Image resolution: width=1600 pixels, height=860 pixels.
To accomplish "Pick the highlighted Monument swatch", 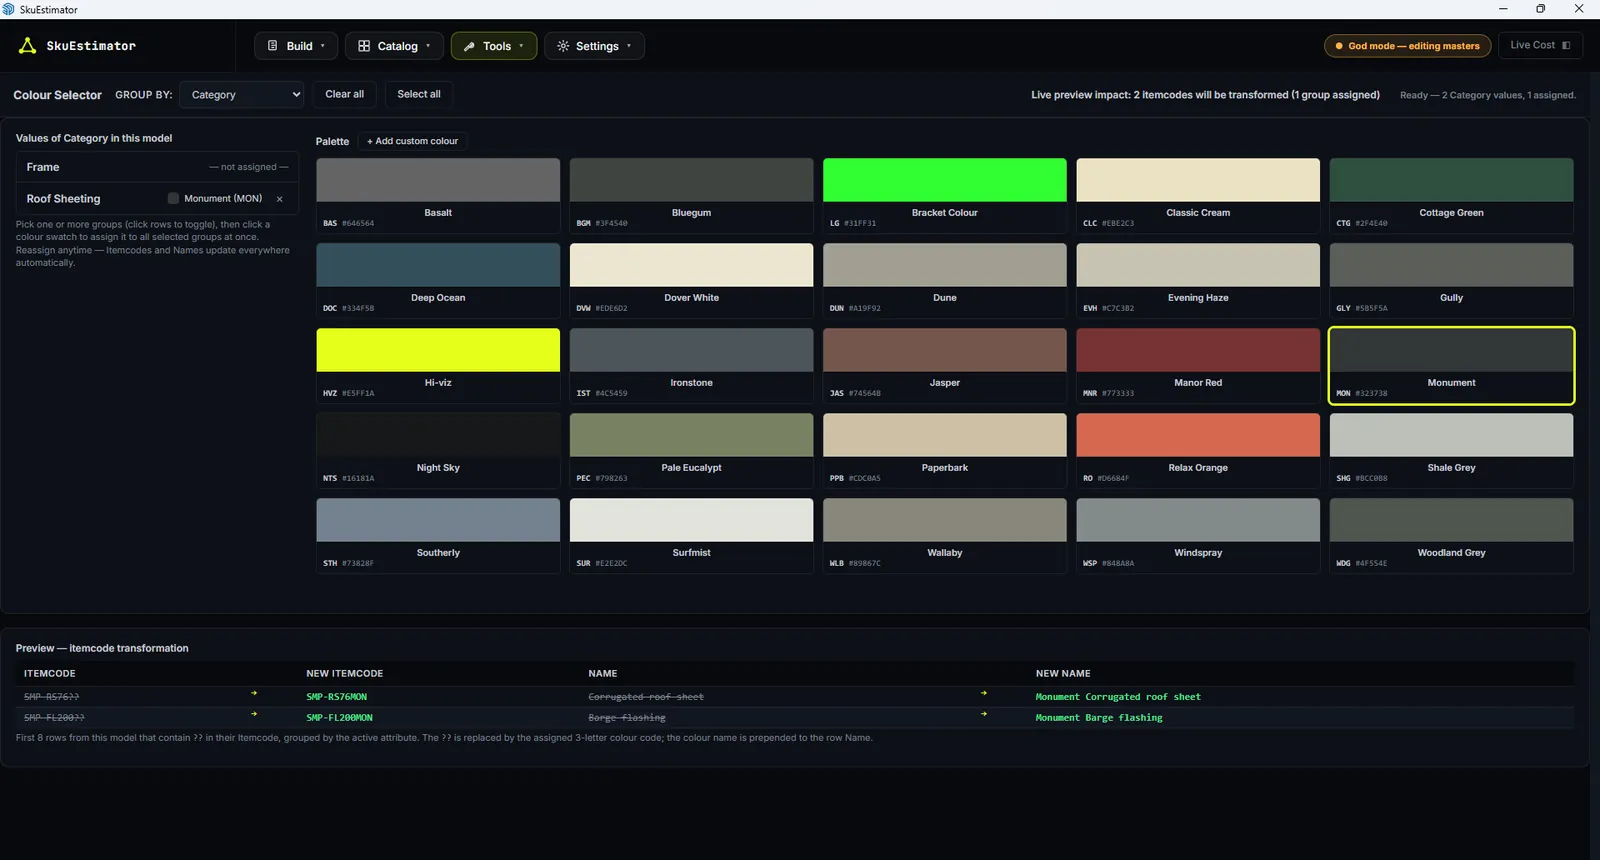I will point(1451,365).
